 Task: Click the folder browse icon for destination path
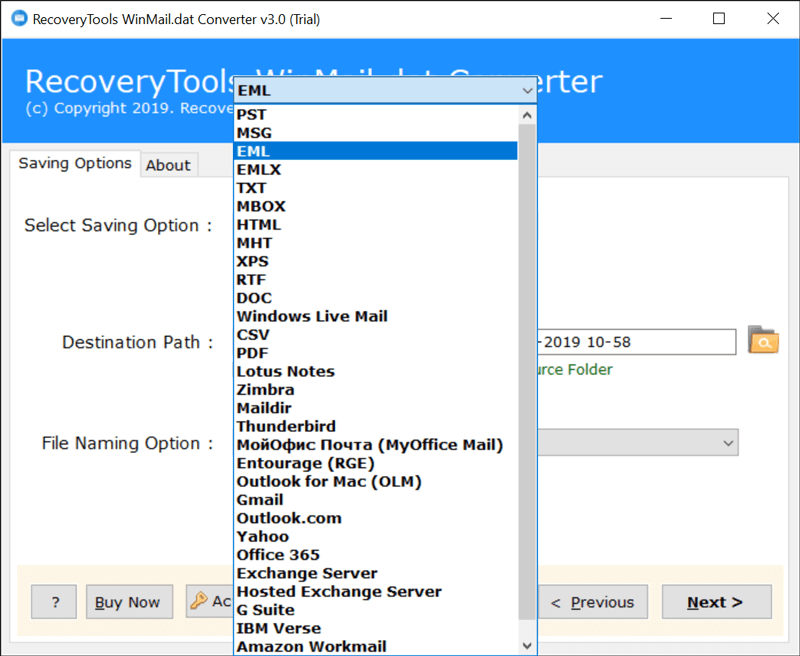coord(763,340)
